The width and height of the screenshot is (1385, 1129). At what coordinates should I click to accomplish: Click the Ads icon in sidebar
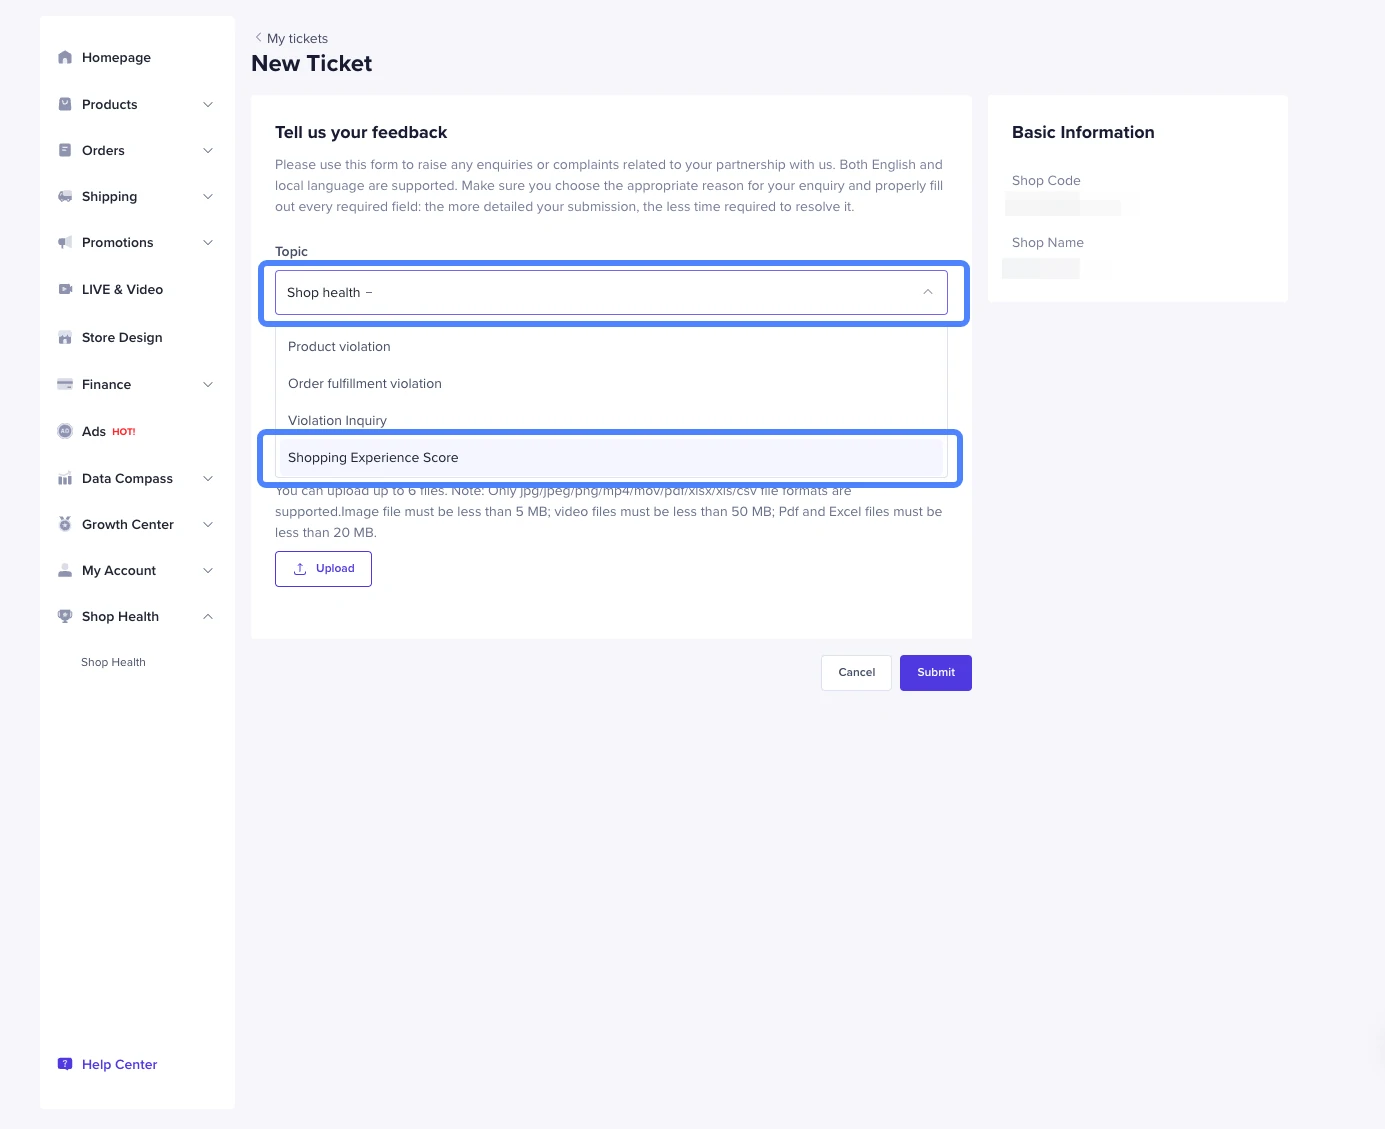[65, 432]
